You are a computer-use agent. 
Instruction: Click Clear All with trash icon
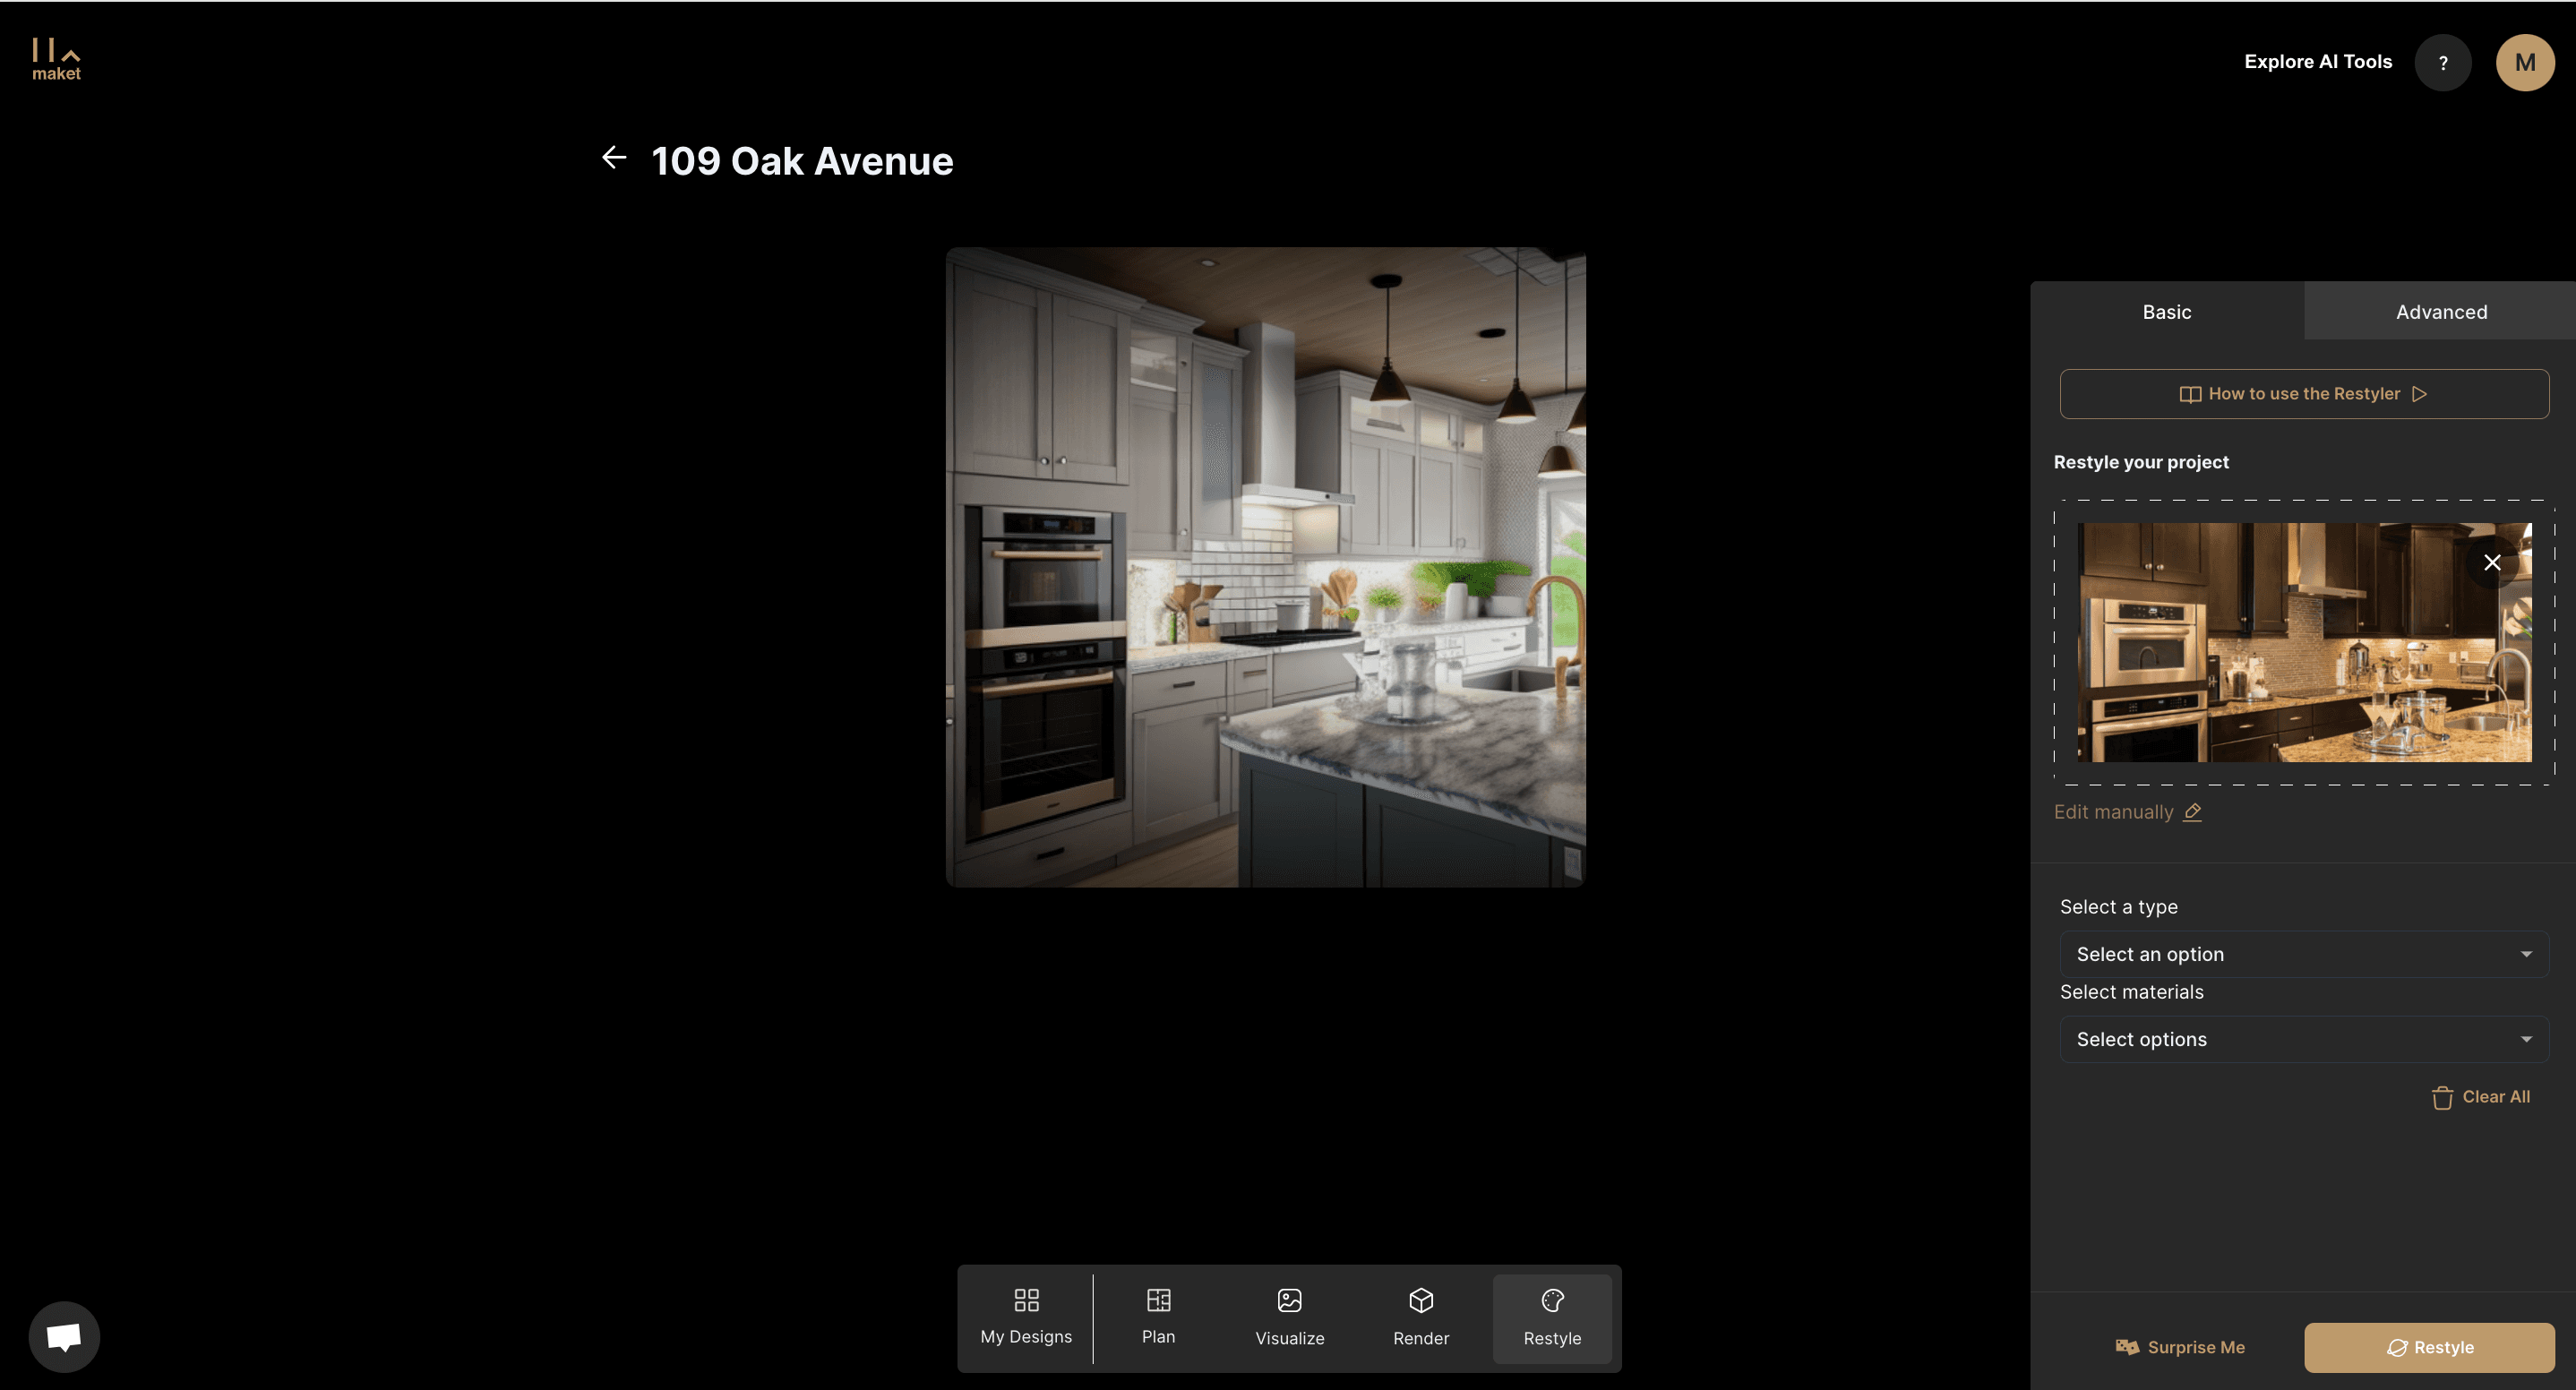(x=2480, y=1097)
